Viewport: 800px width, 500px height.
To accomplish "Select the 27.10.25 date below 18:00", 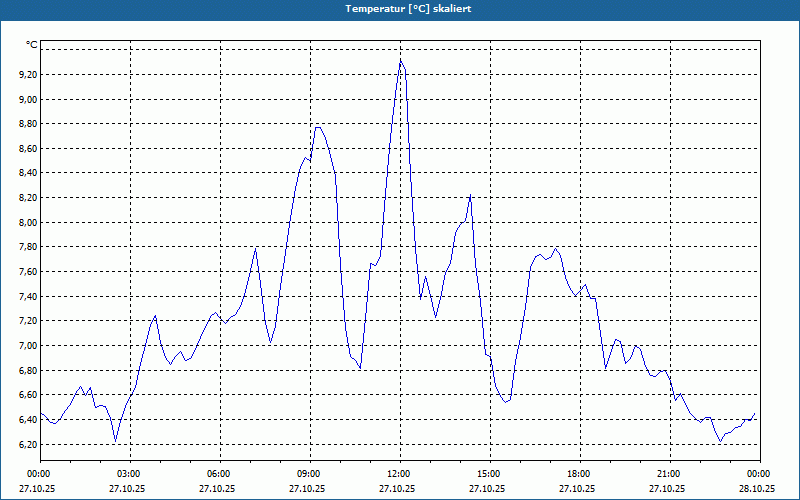I will (577, 488).
